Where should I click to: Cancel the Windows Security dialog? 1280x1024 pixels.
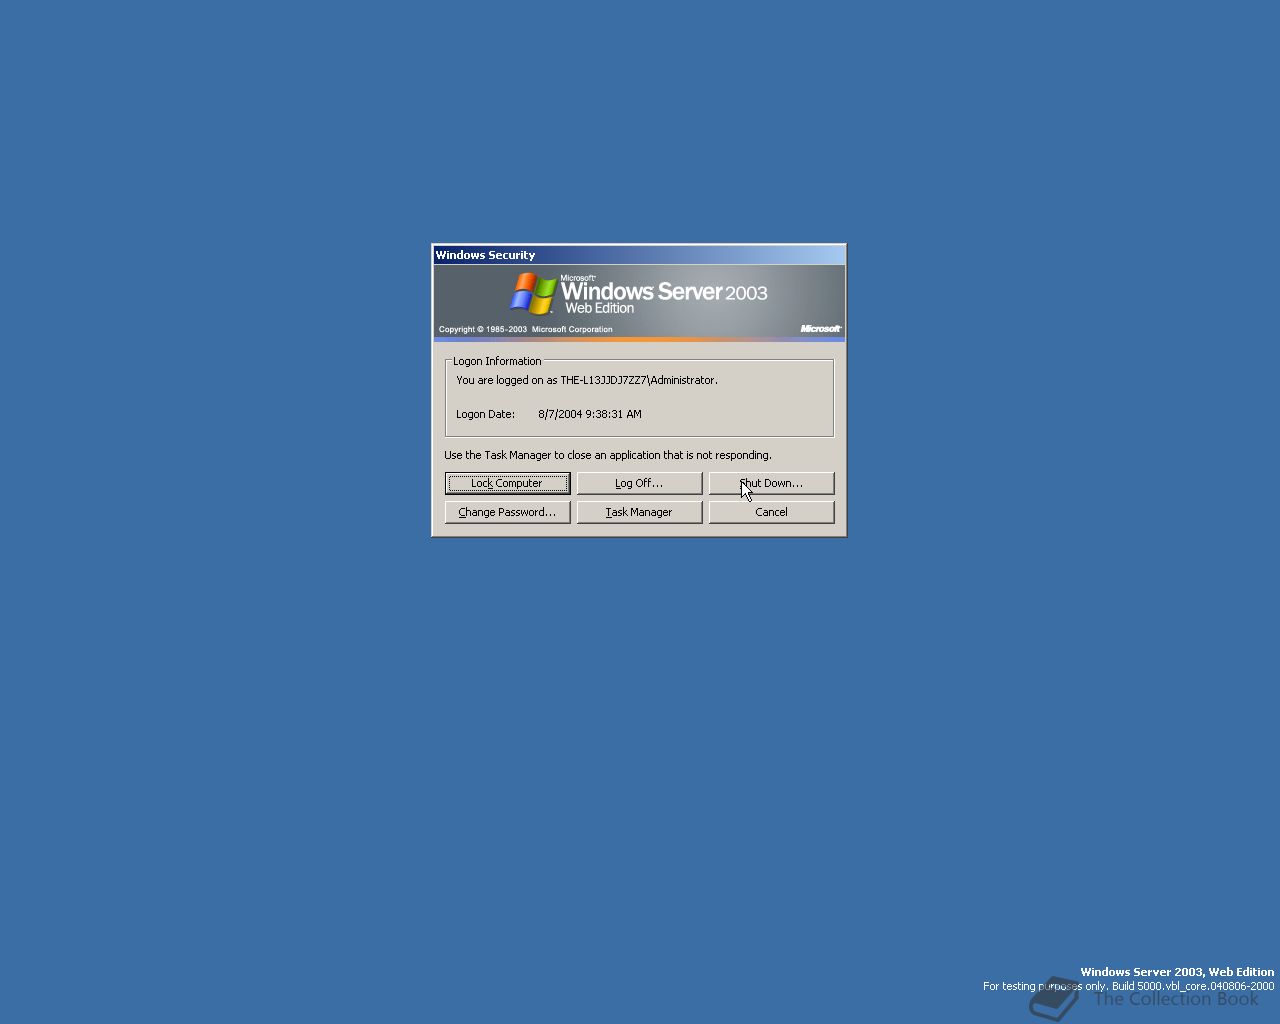(x=771, y=512)
